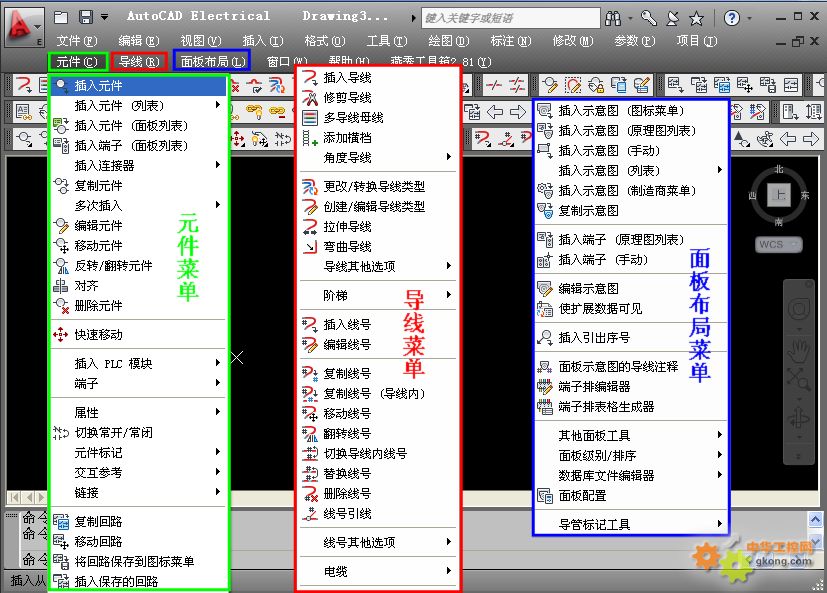Click the 删除线号 icon
This screenshot has height=593, width=827.
point(310,494)
